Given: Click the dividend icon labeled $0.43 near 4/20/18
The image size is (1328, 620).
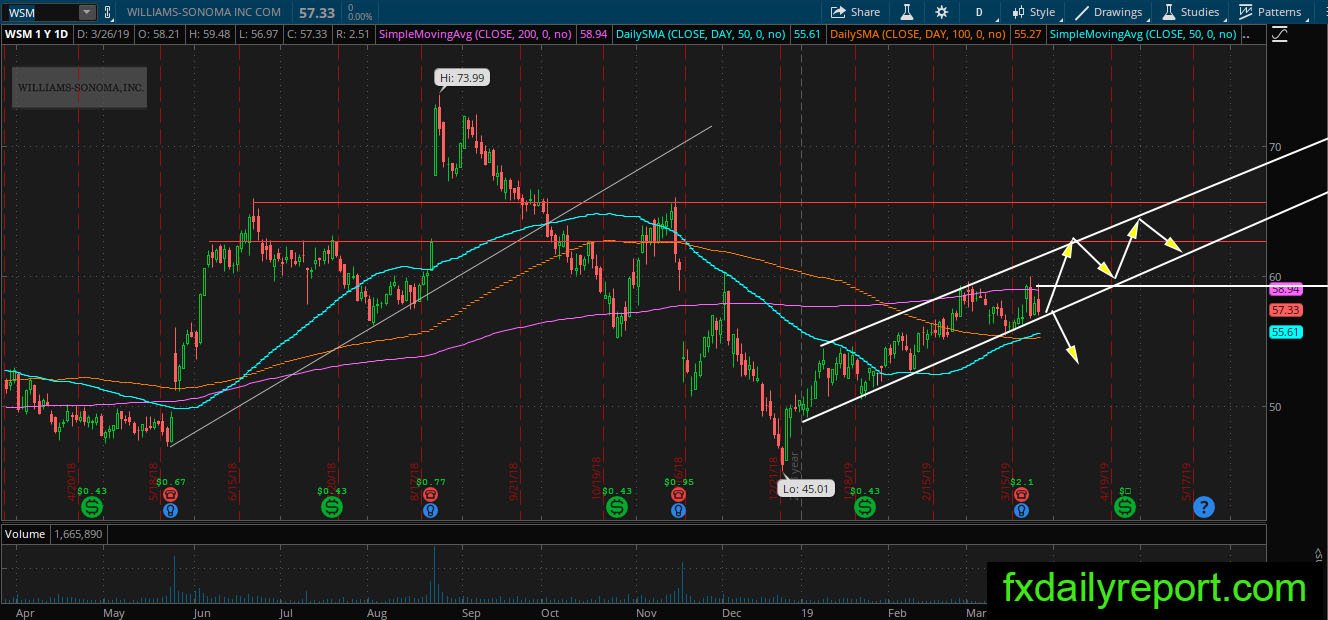Looking at the screenshot, I should (92, 508).
